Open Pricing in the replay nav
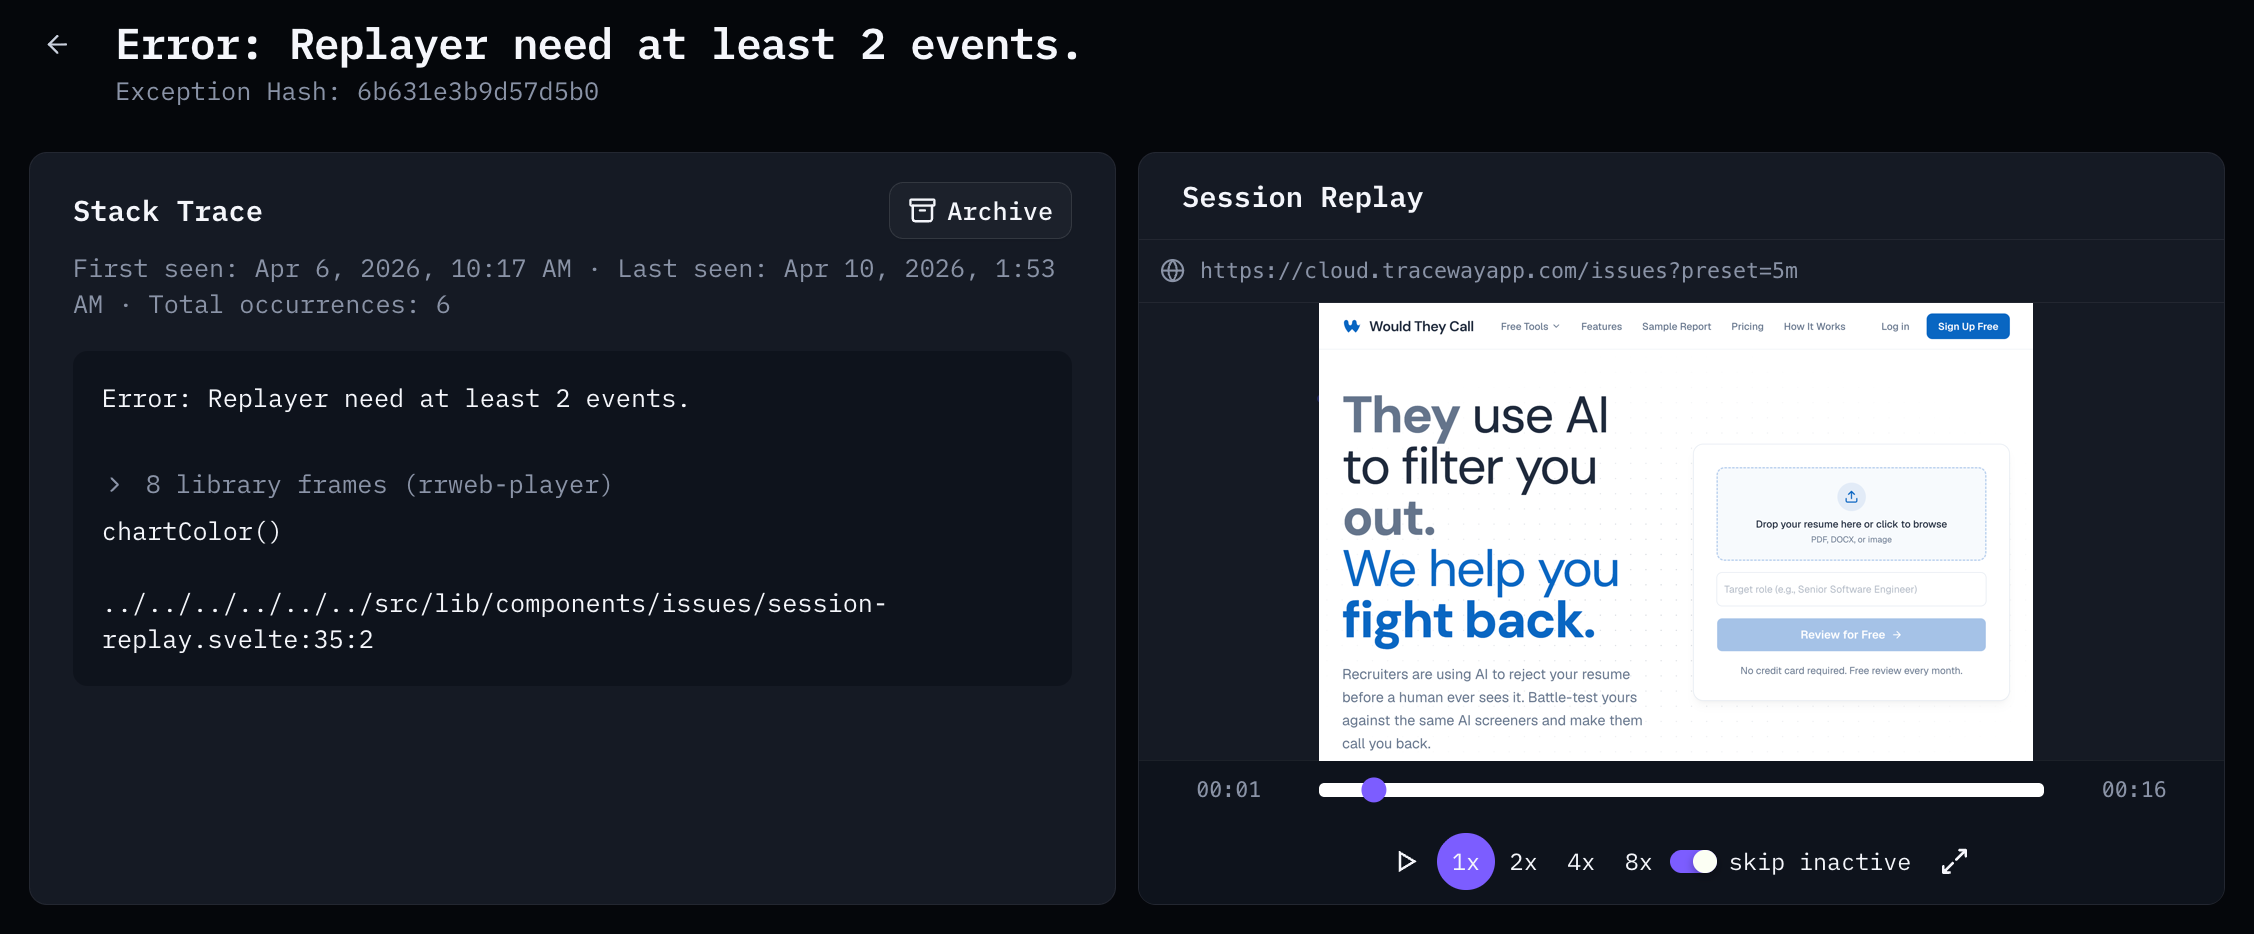Screen dimensions: 2254x934 (x=1747, y=327)
